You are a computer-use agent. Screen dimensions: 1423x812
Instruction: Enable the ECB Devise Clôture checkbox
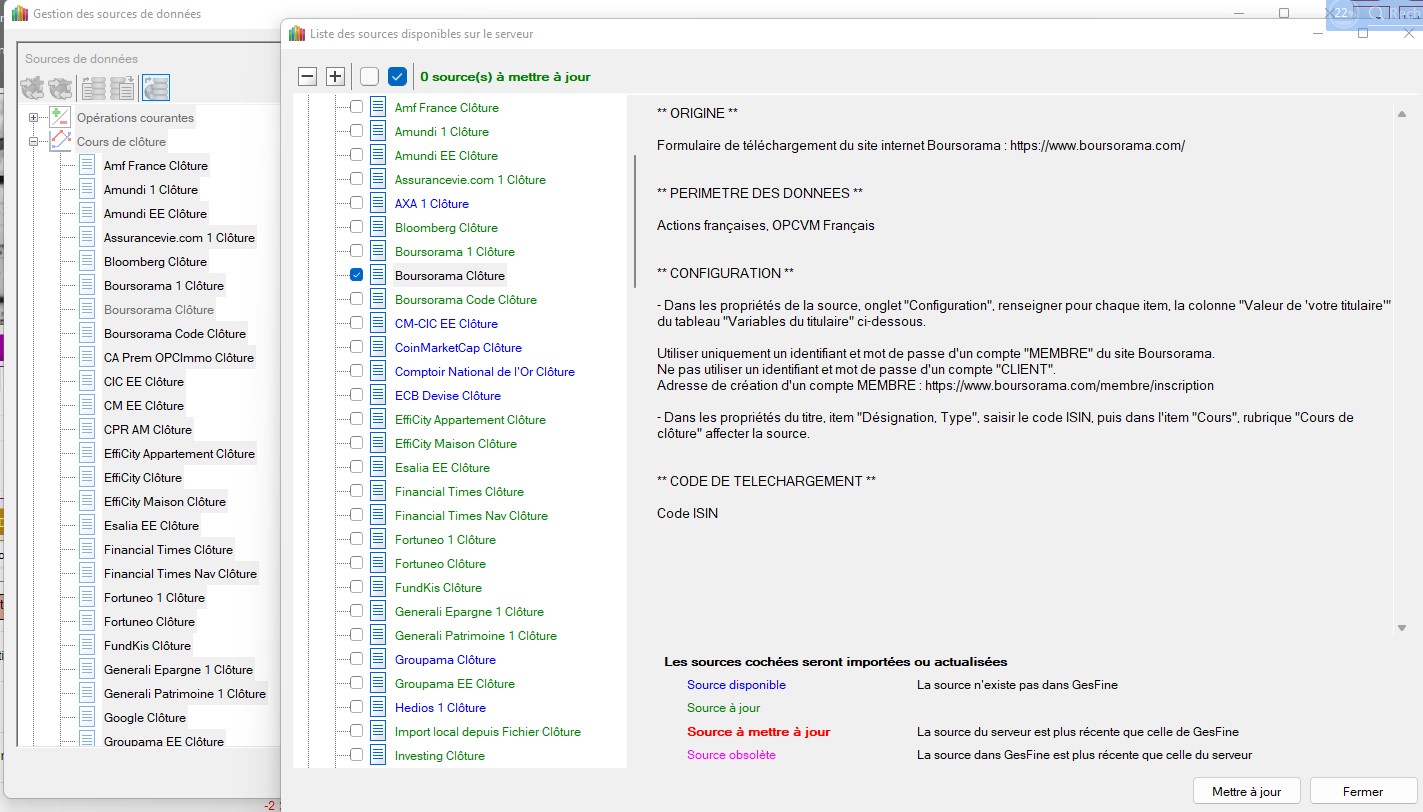356,396
